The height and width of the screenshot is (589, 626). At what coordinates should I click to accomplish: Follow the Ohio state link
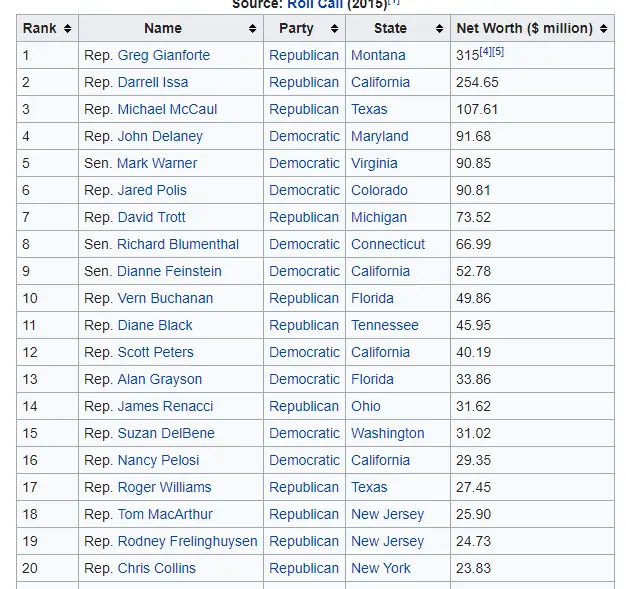[366, 406]
